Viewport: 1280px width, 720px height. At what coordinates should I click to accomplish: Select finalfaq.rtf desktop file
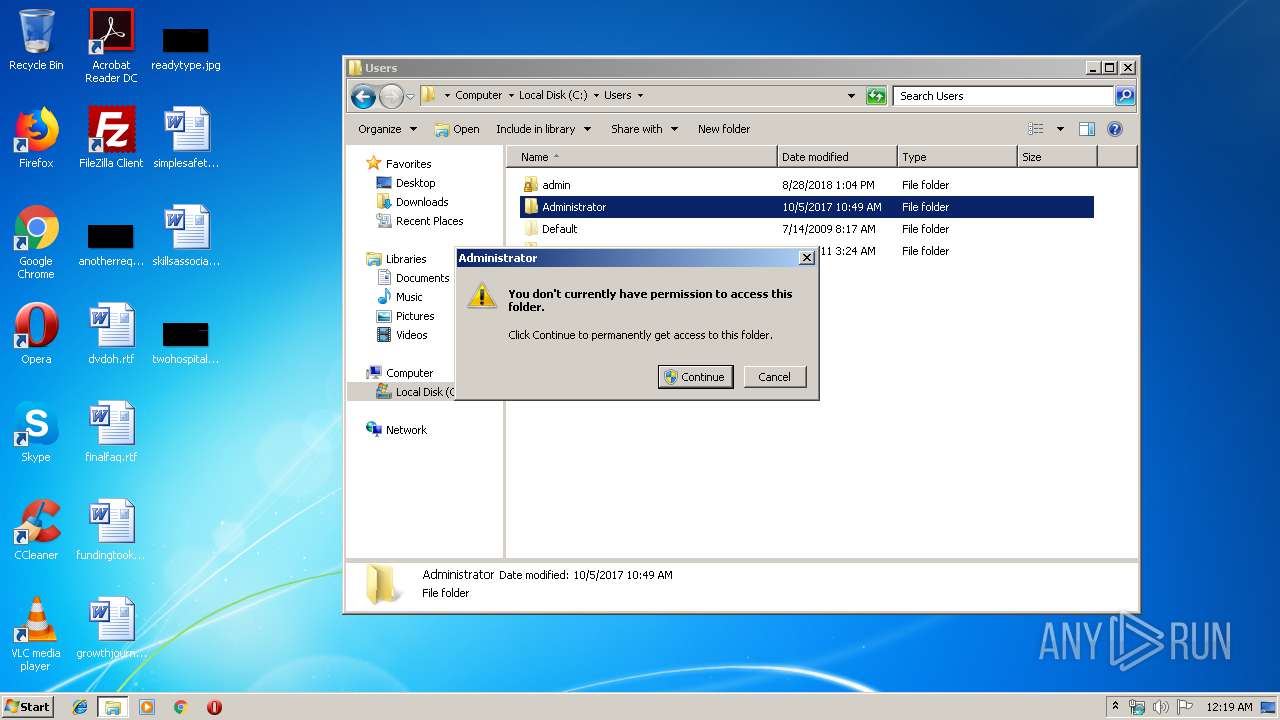111,432
